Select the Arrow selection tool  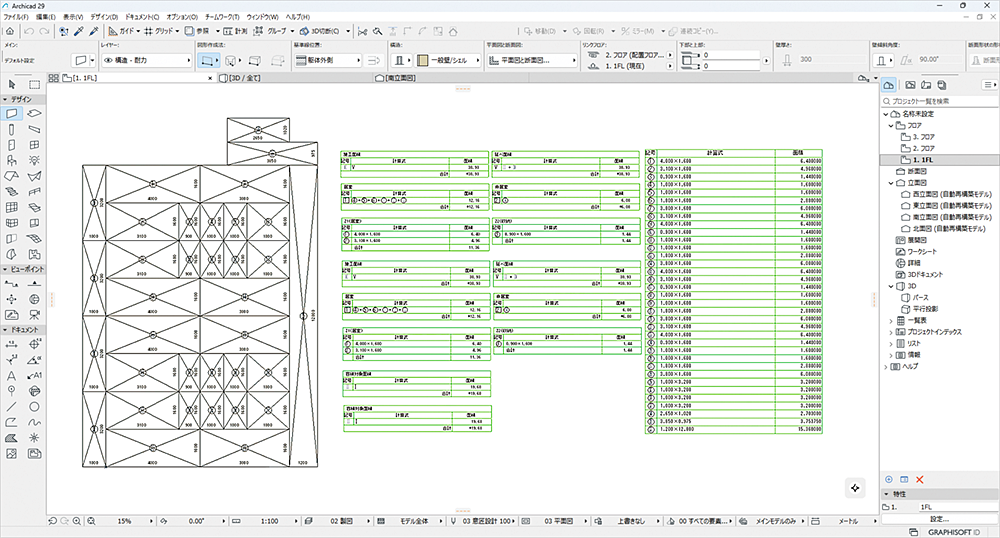click(12, 84)
